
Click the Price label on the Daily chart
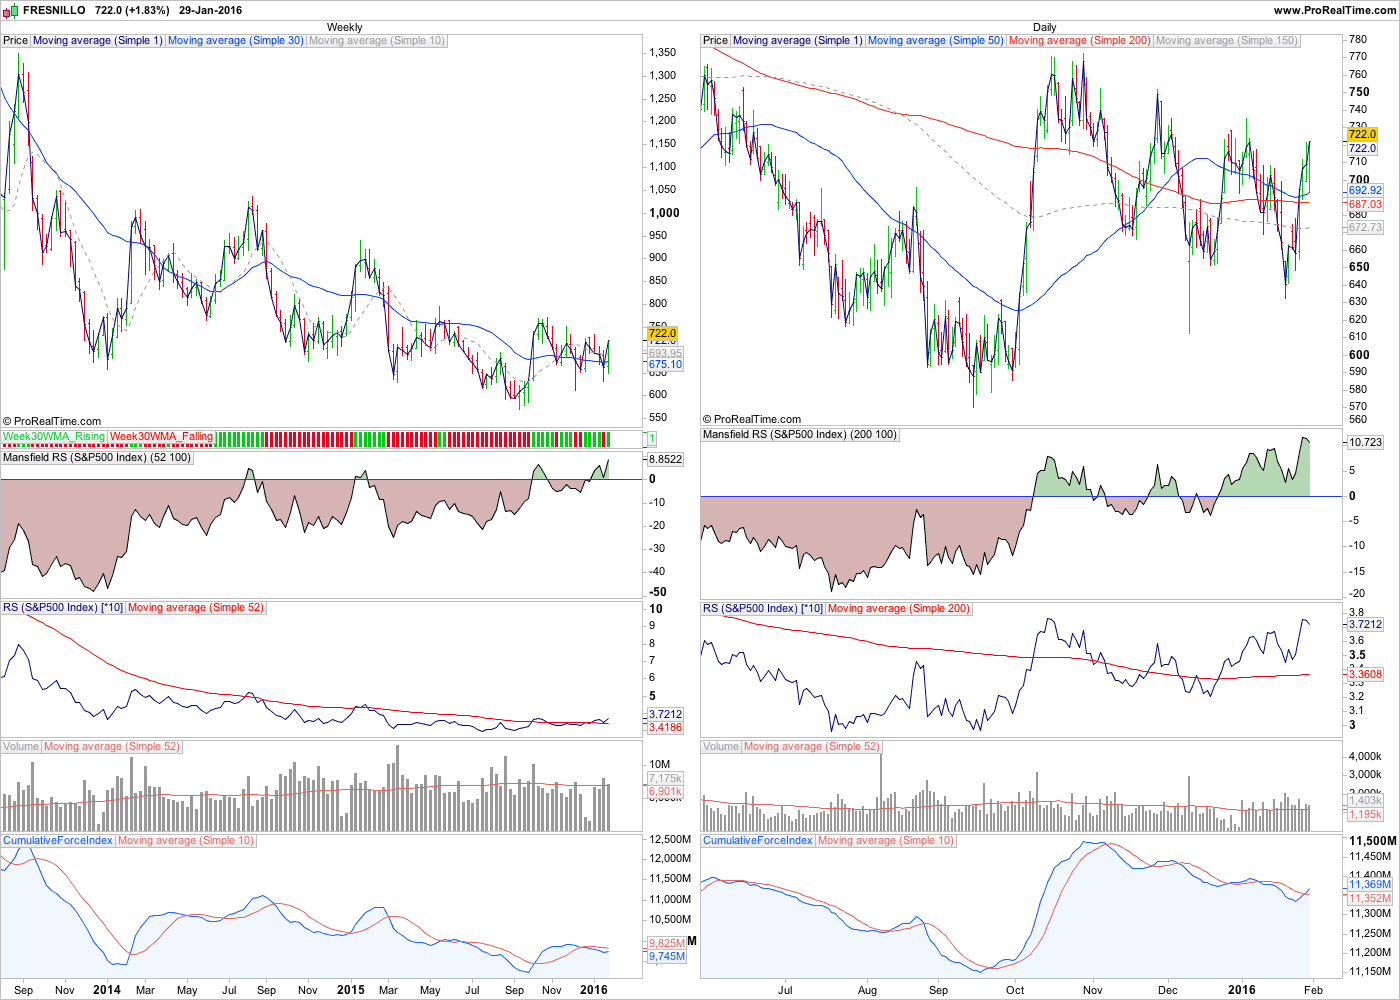[x=716, y=41]
